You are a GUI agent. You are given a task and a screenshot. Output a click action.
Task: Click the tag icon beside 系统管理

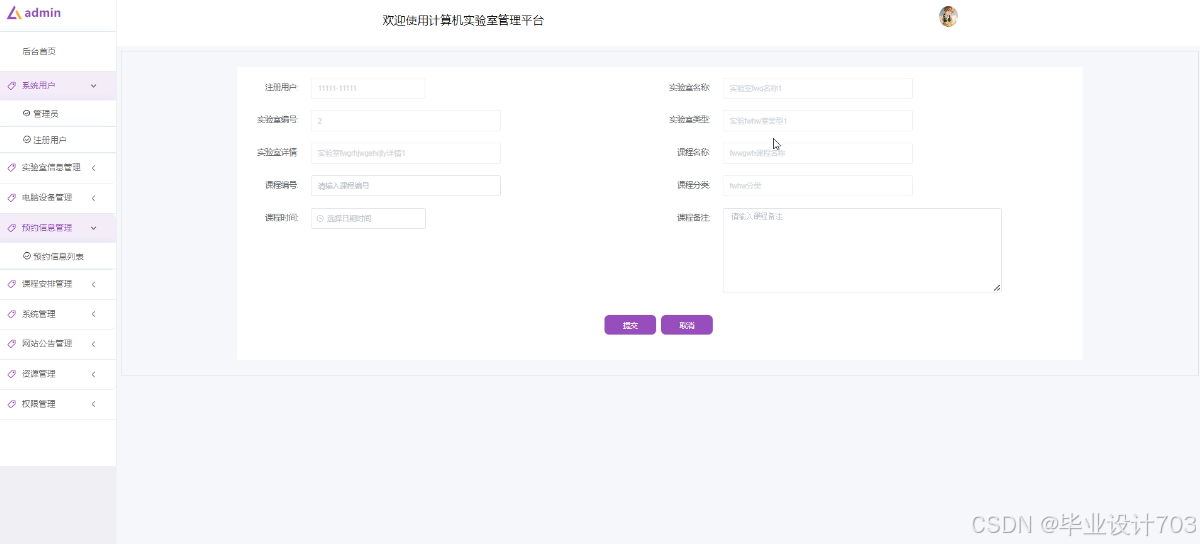click(x=12, y=314)
